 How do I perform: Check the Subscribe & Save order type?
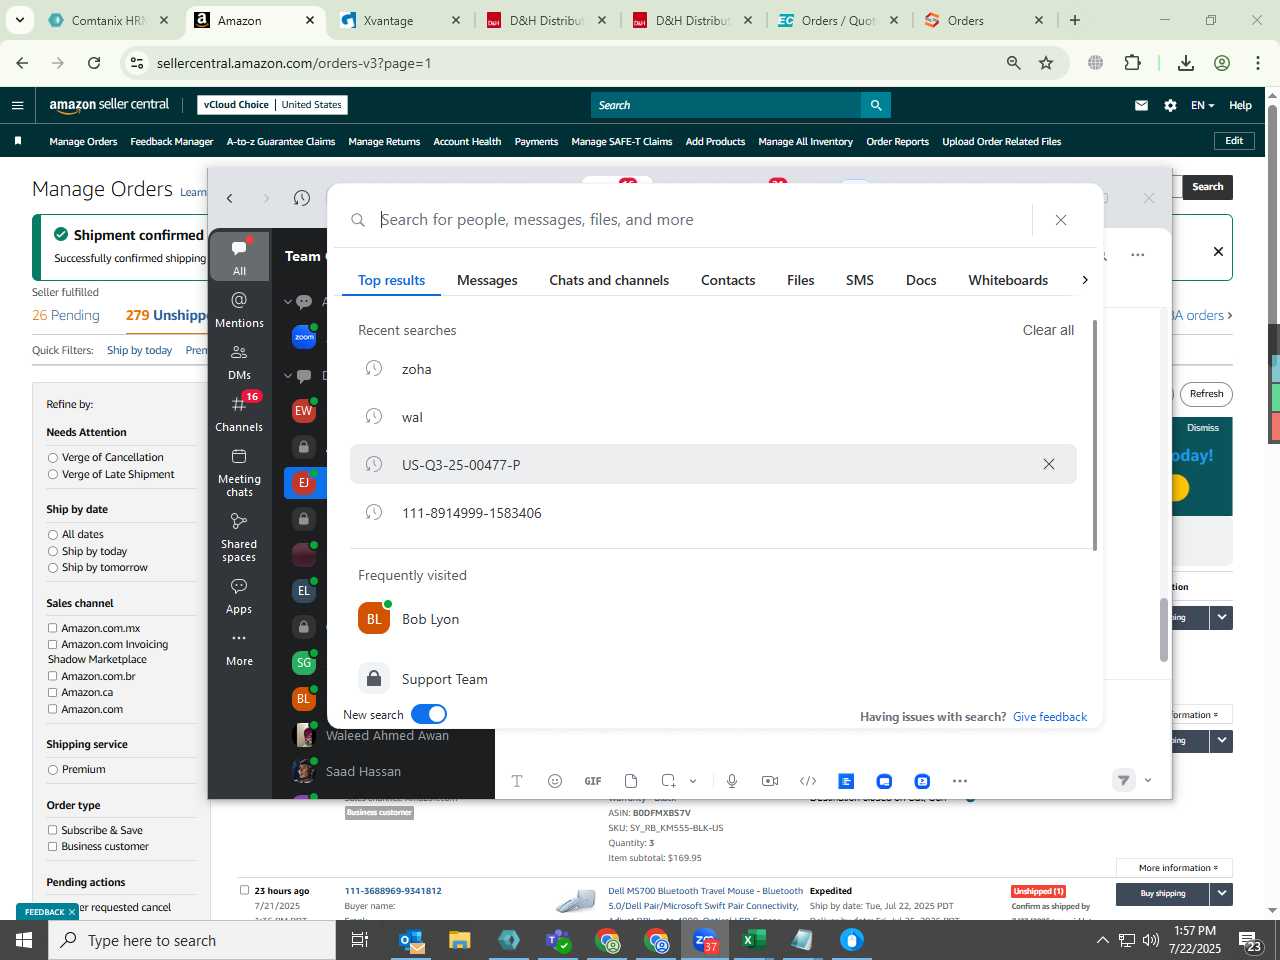click(52, 830)
